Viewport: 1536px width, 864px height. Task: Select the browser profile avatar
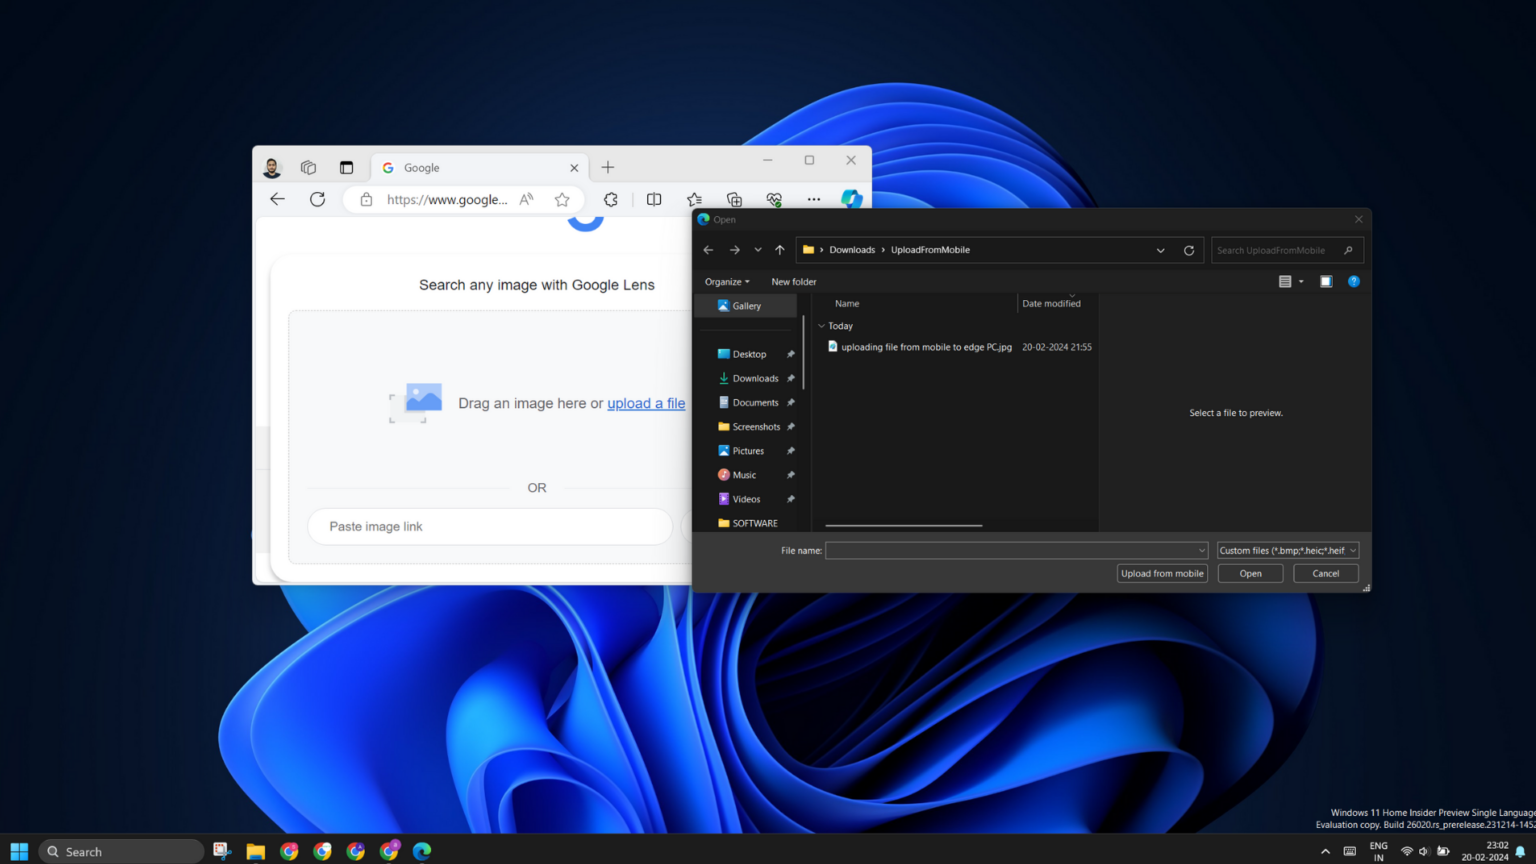[x=271, y=167]
